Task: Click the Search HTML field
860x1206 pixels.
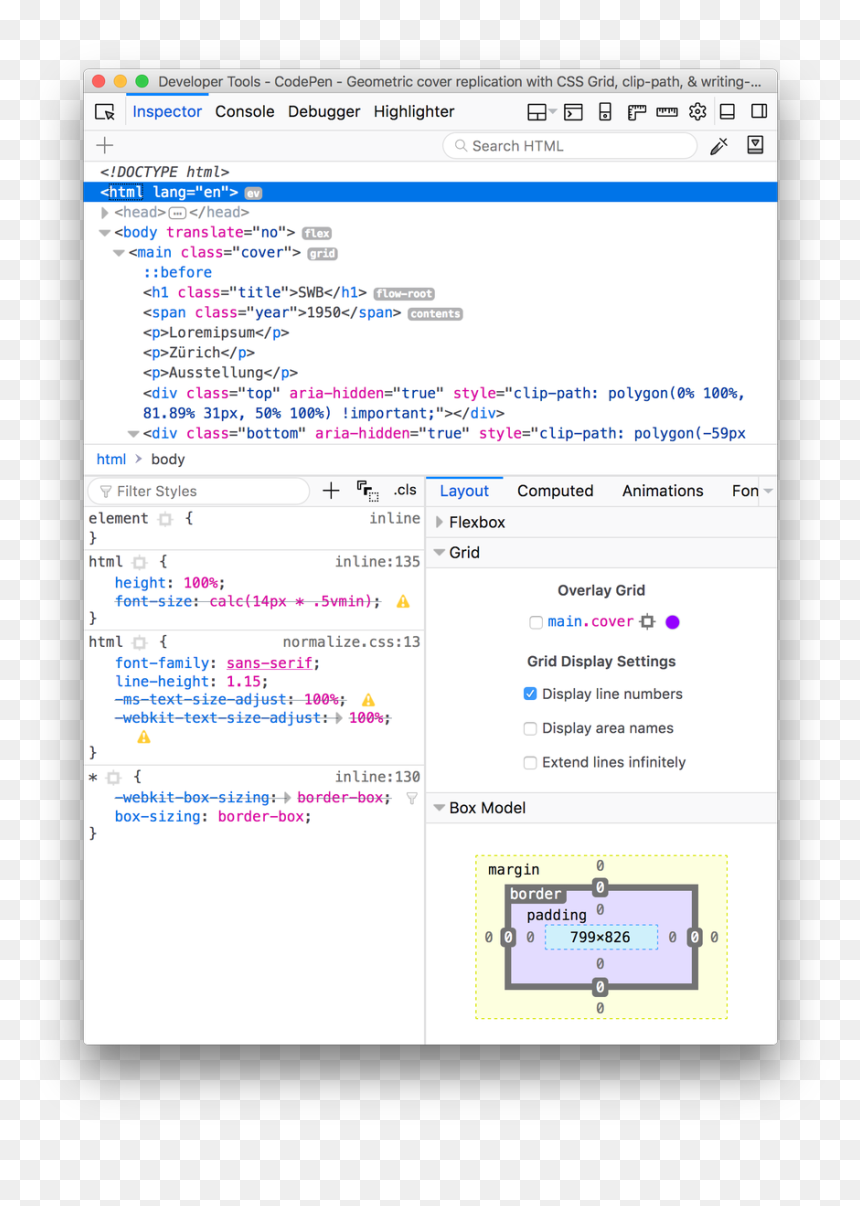Action: (x=570, y=146)
